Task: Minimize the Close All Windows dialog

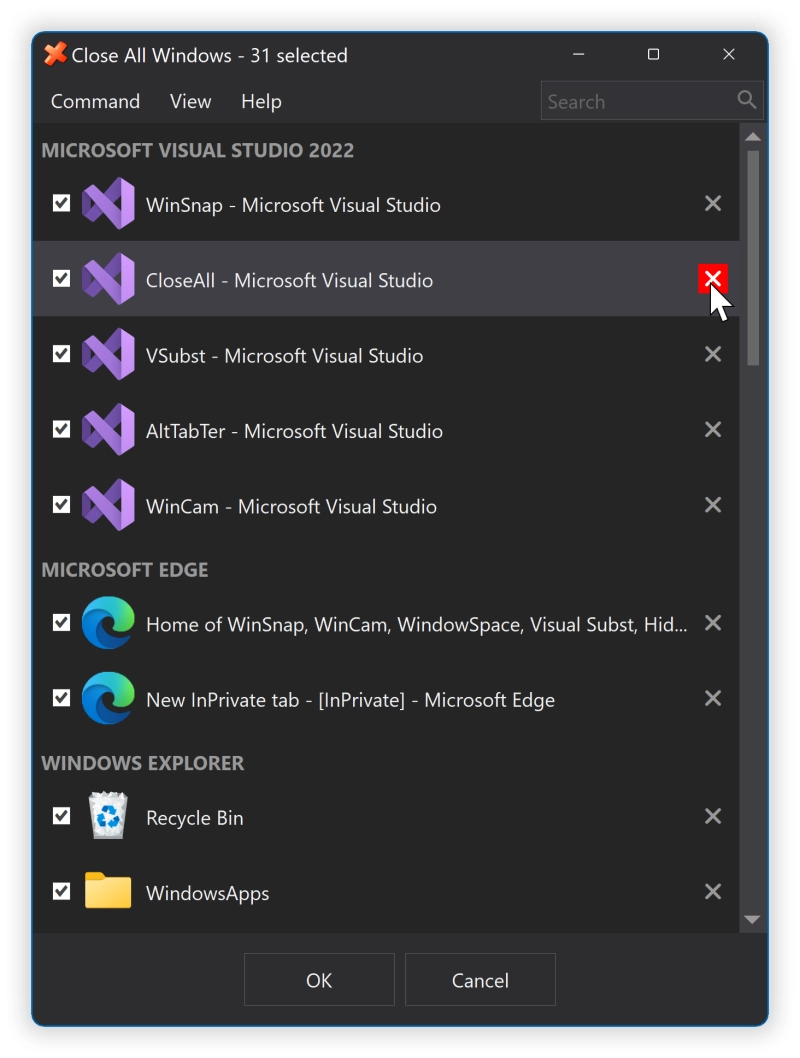Action: [x=579, y=54]
